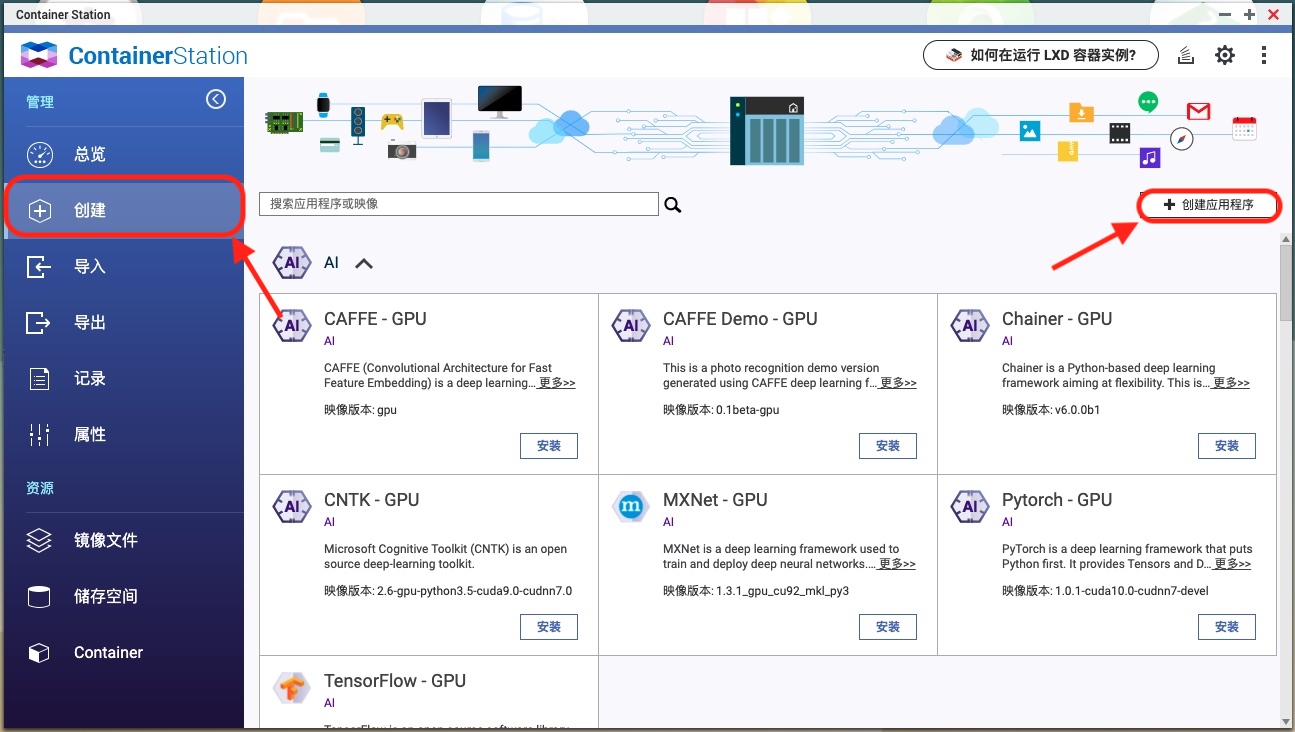Click the CAFFE Demo - GPU app icon
Image resolution: width=1295 pixels, height=732 pixels.
point(631,325)
